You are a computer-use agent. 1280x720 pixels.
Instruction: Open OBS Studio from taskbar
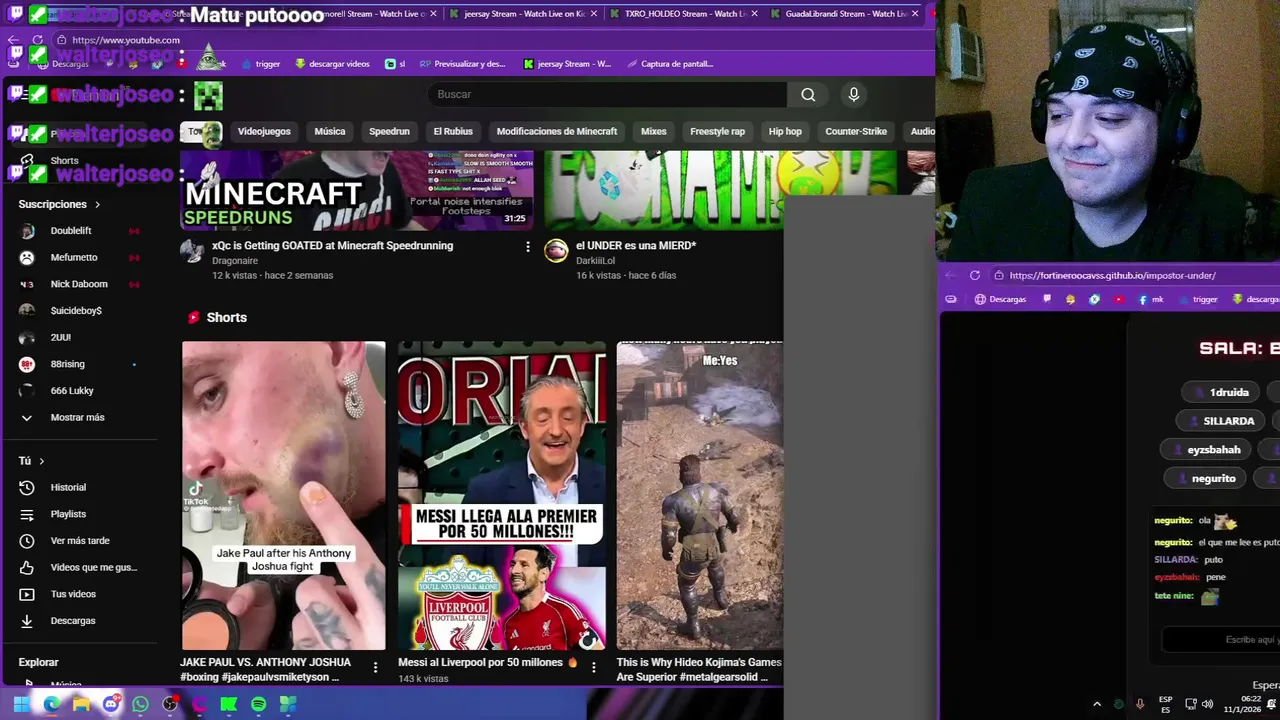point(170,704)
